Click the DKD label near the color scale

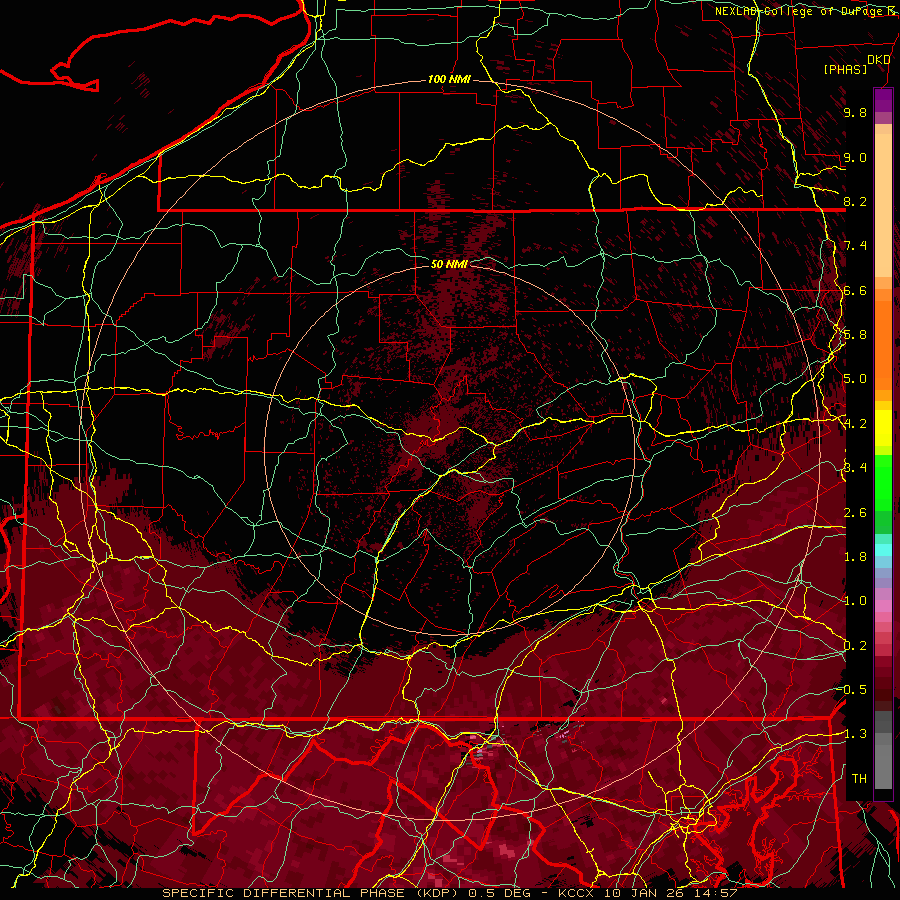pyautogui.click(x=878, y=59)
